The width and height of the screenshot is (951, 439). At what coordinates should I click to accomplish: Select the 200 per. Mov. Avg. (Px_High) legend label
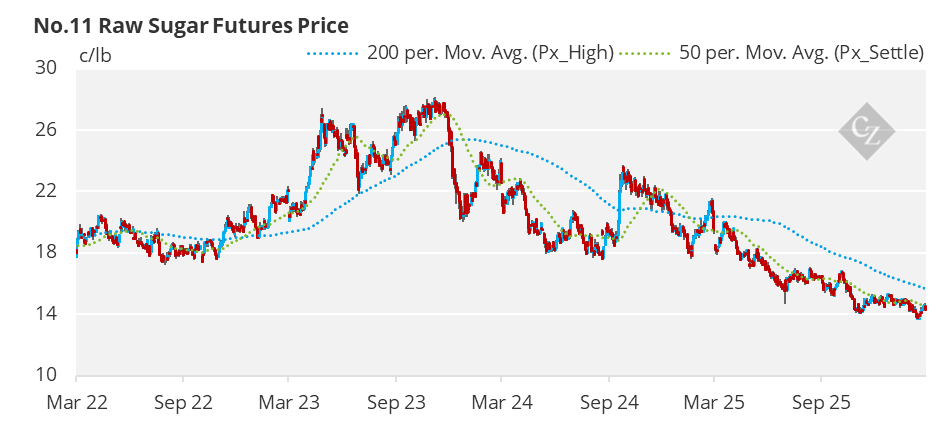pyautogui.click(x=490, y=53)
